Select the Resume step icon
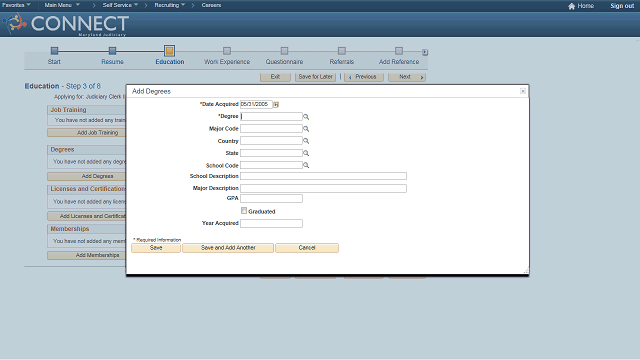Image resolution: width=640 pixels, height=360 pixels. [112, 51]
